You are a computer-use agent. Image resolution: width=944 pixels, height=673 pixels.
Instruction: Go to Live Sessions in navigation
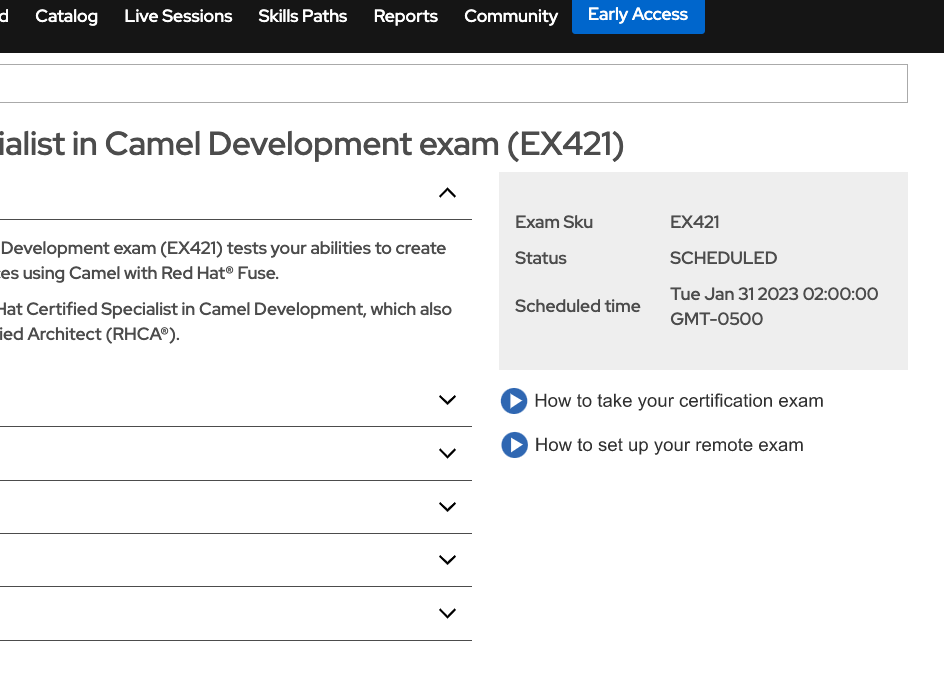pos(178,16)
